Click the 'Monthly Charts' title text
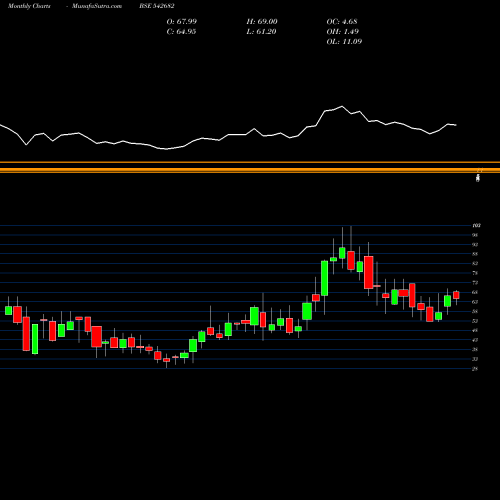This screenshot has height=500, width=500. click(x=29, y=6)
